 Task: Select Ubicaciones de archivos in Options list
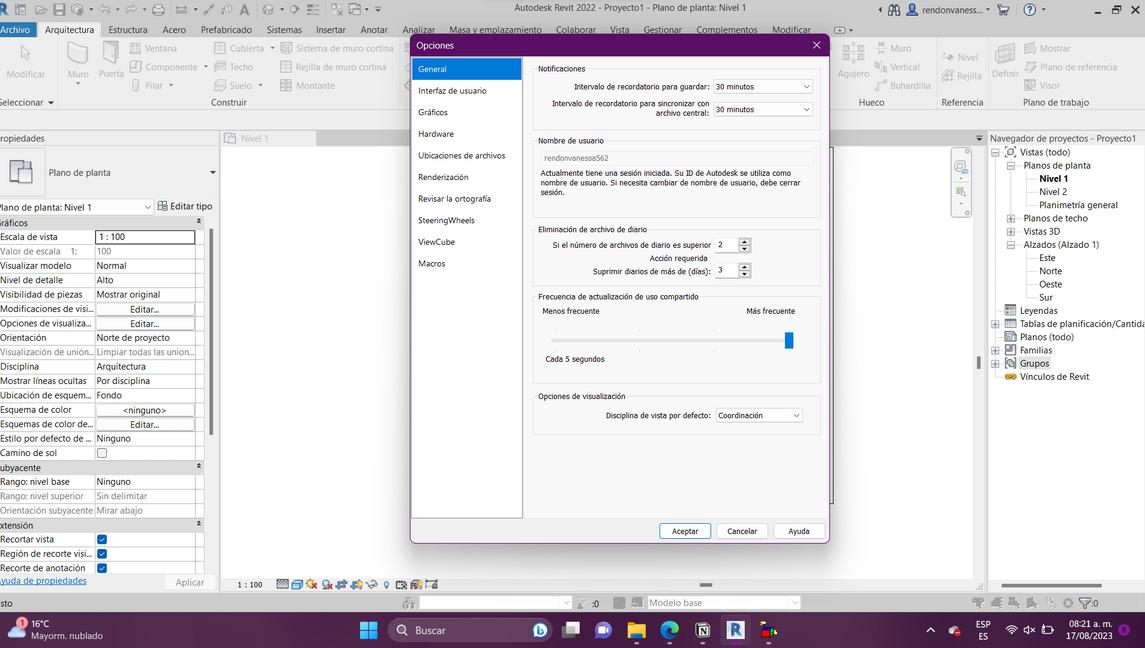pos(462,156)
